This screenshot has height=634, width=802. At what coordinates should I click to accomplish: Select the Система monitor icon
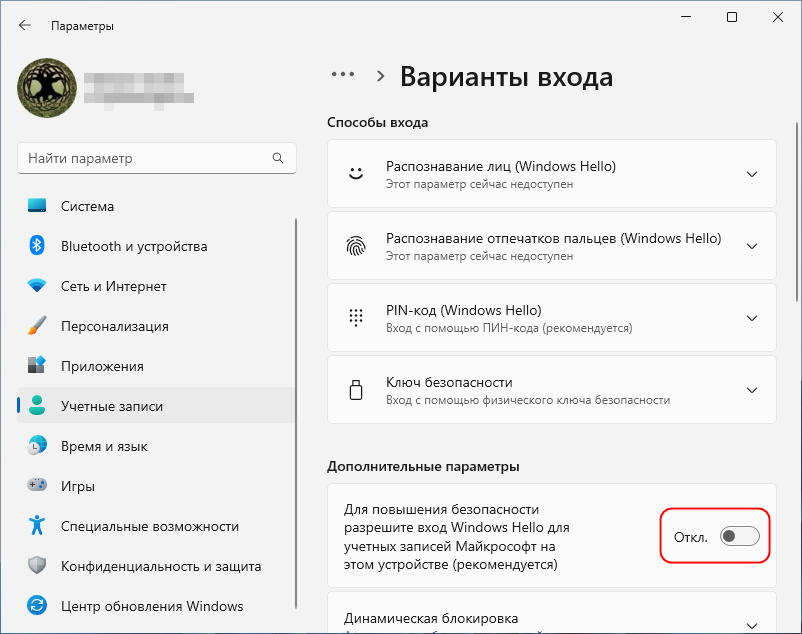(37, 206)
